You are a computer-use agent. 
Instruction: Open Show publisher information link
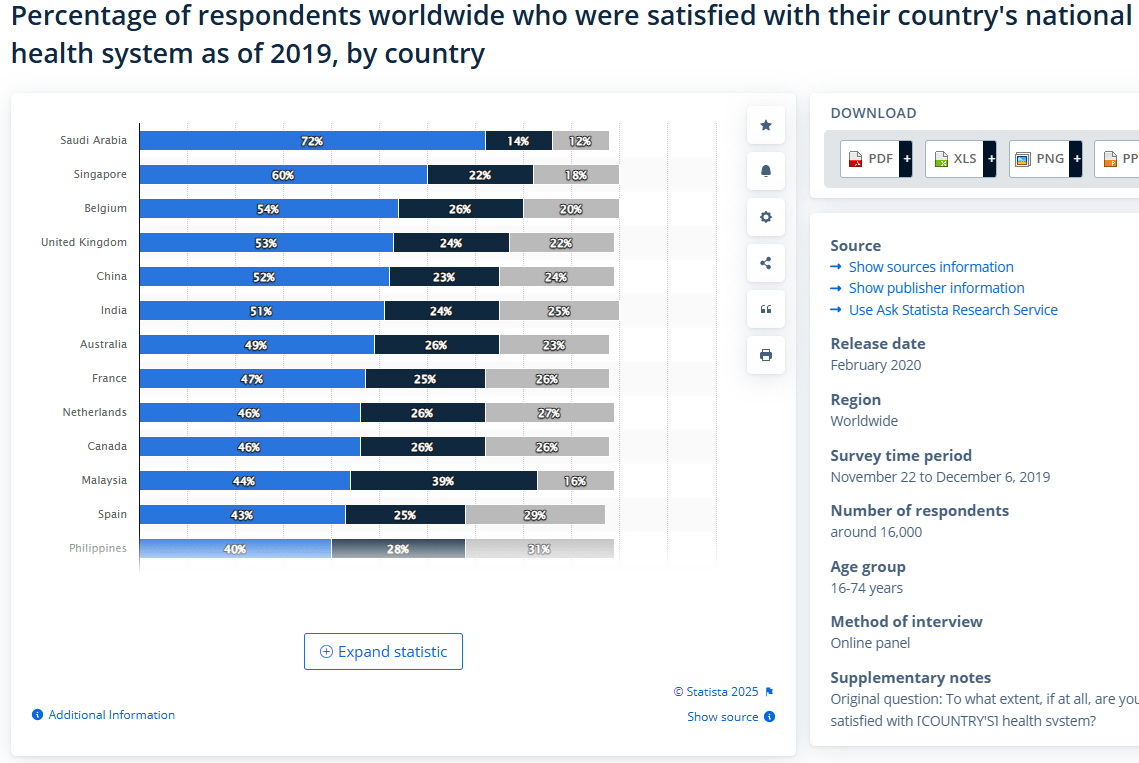coord(936,288)
